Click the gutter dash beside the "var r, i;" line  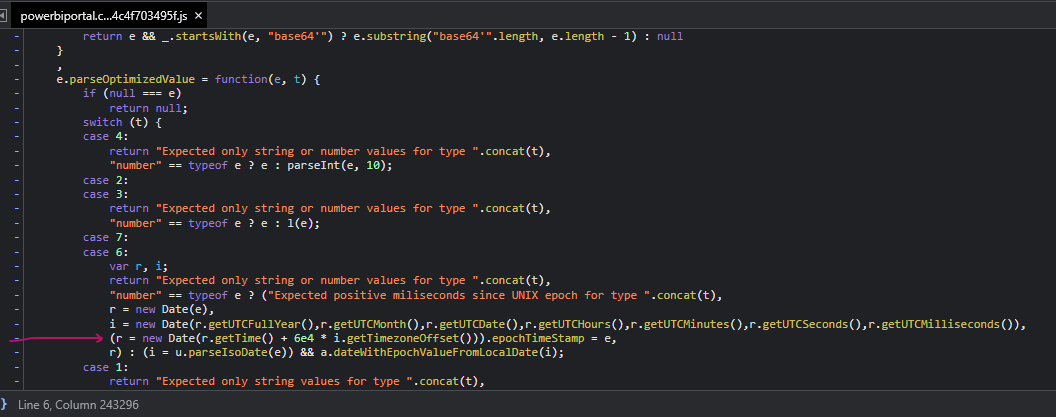[x=18, y=266]
